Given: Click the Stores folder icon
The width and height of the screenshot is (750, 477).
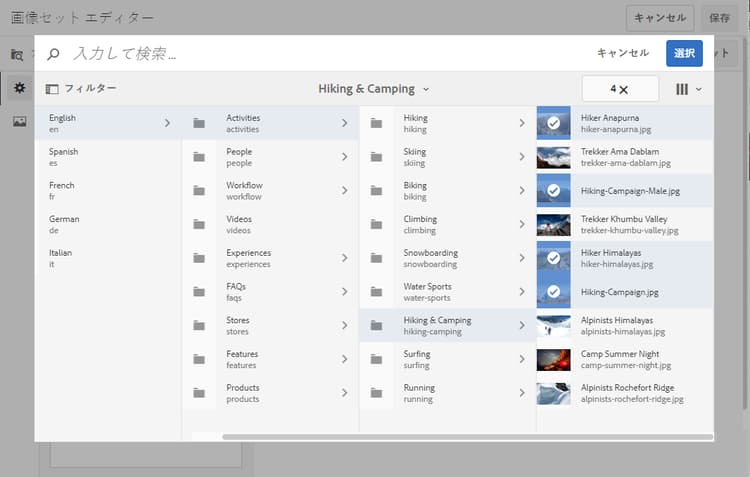Looking at the screenshot, I should 199,326.
